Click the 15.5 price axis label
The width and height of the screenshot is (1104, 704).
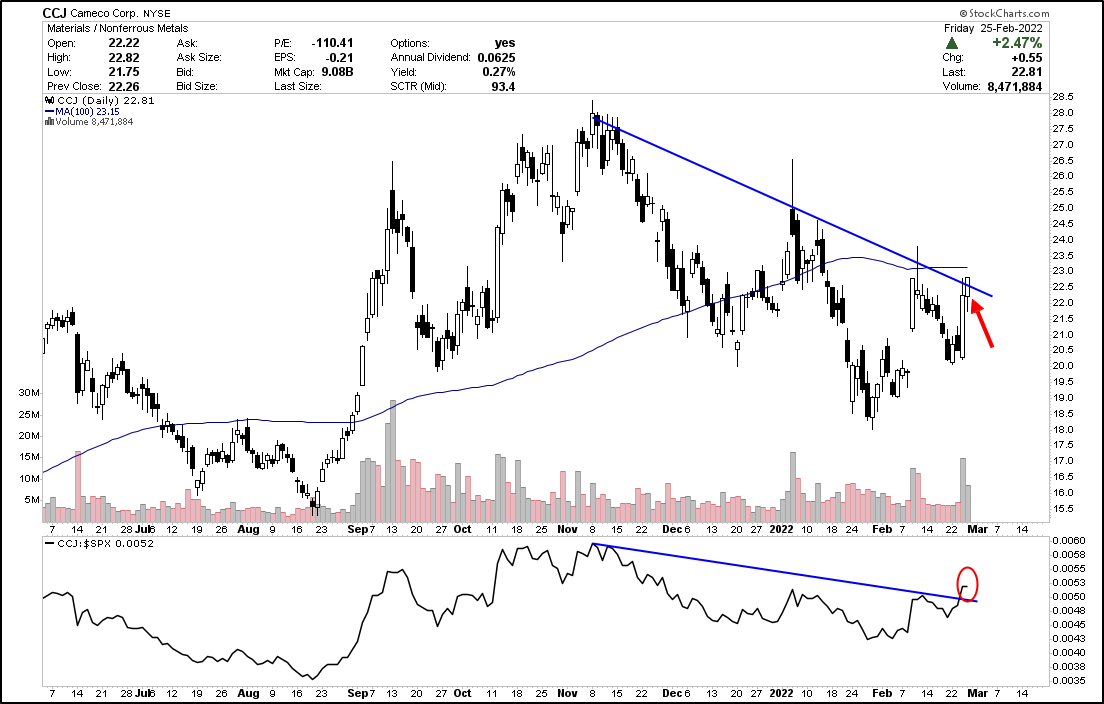click(x=1064, y=508)
